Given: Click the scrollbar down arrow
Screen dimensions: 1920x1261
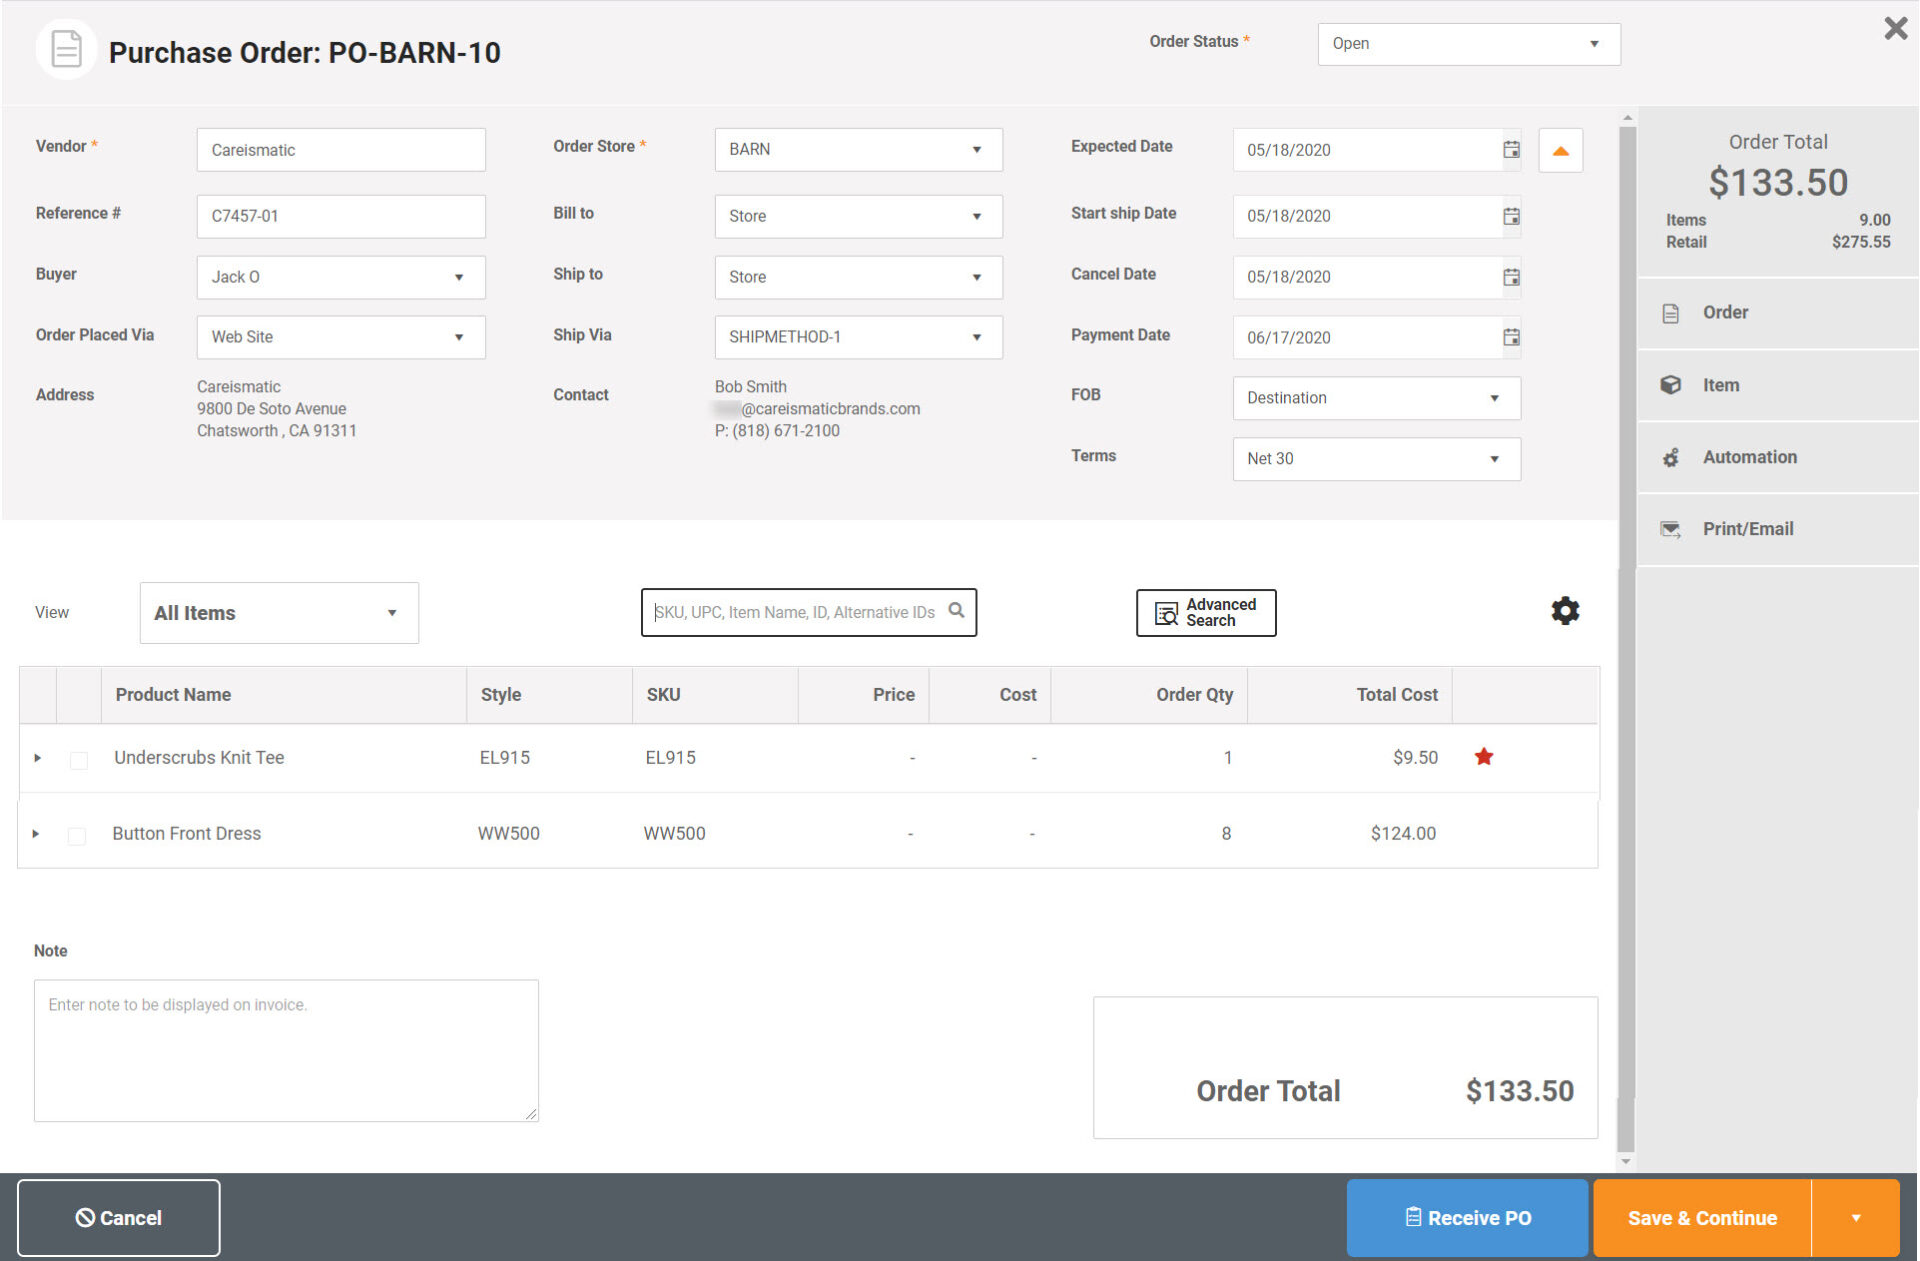Looking at the screenshot, I should (x=1626, y=1161).
